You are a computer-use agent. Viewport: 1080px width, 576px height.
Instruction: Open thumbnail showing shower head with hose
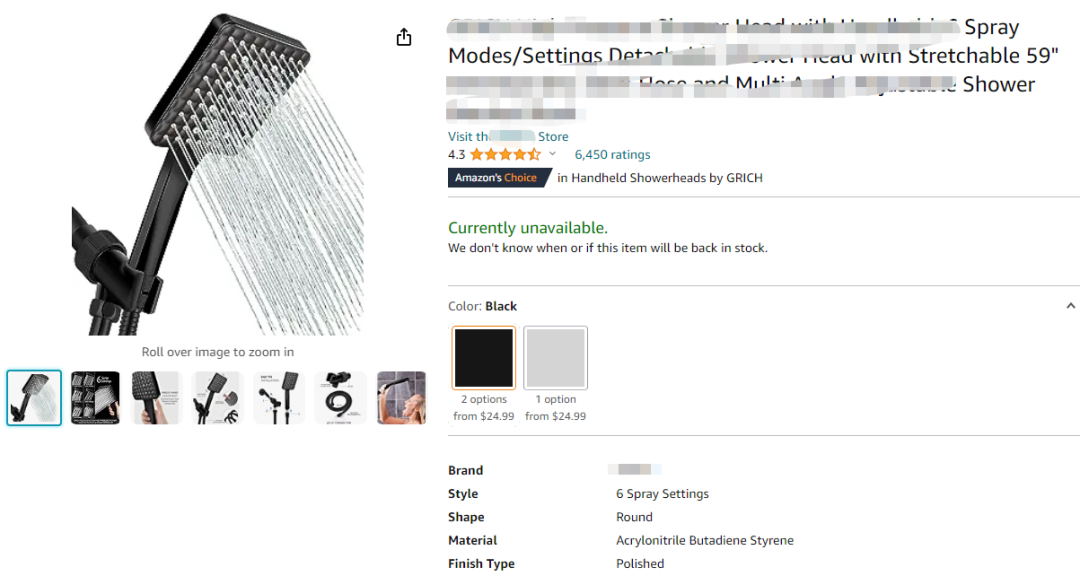(x=217, y=398)
